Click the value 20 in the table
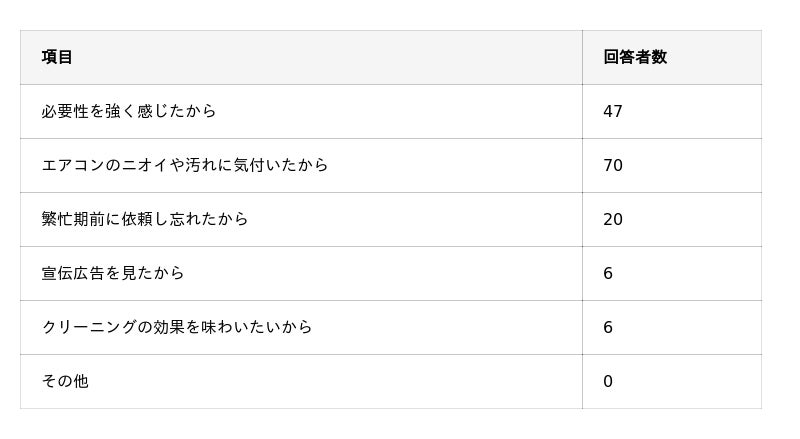Screen dimensions: 800x439 pyautogui.click(x=613, y=219)
